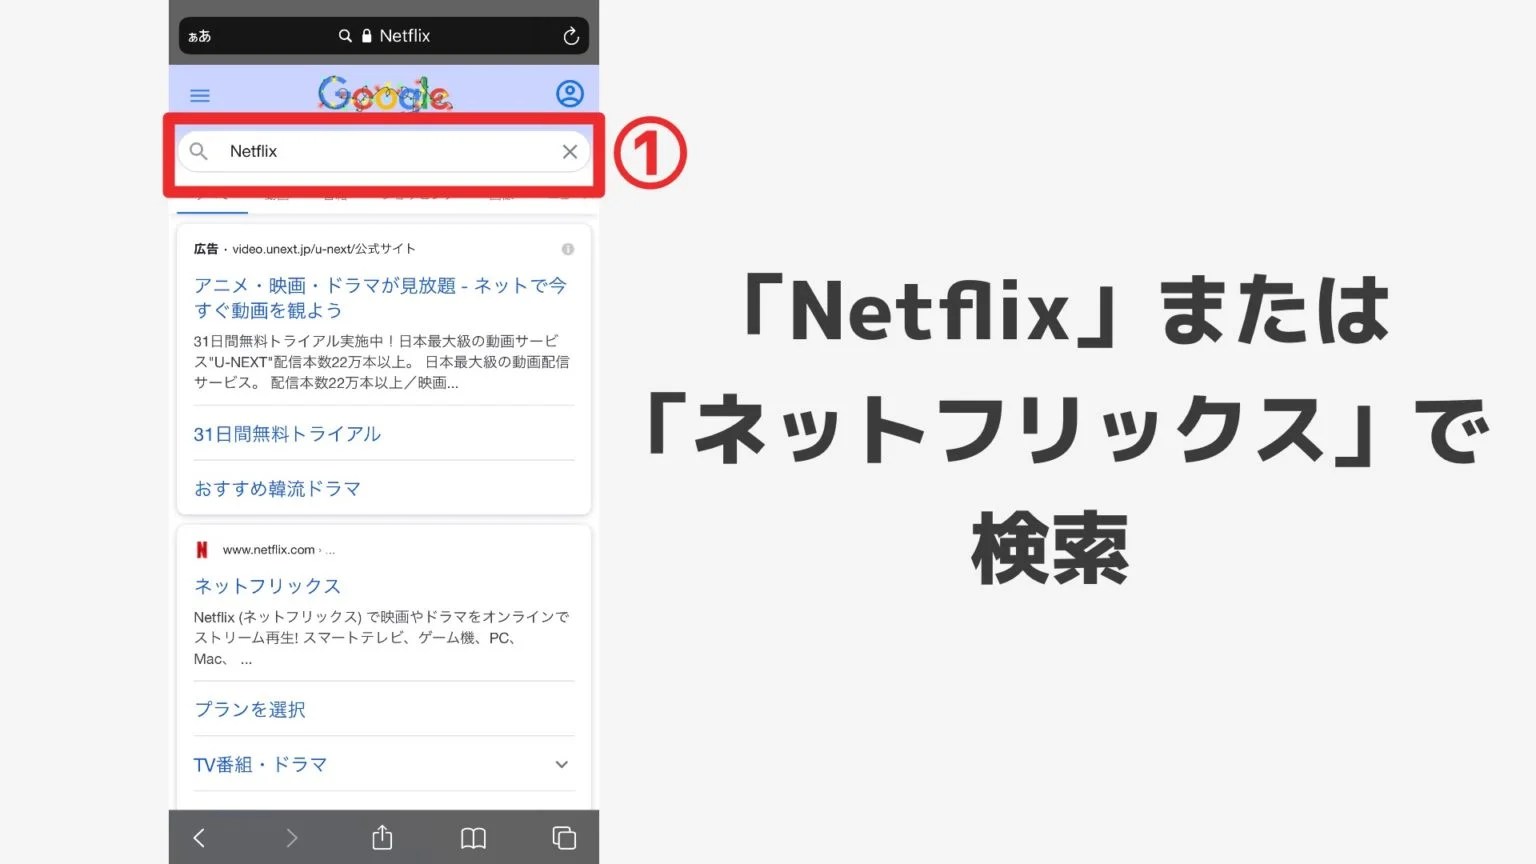This screenshot has height=864, width=1536.
Task: Open the 'TV番組・ドラマ' sitelink
Action: pyautogui.click(x=260, y=765)
